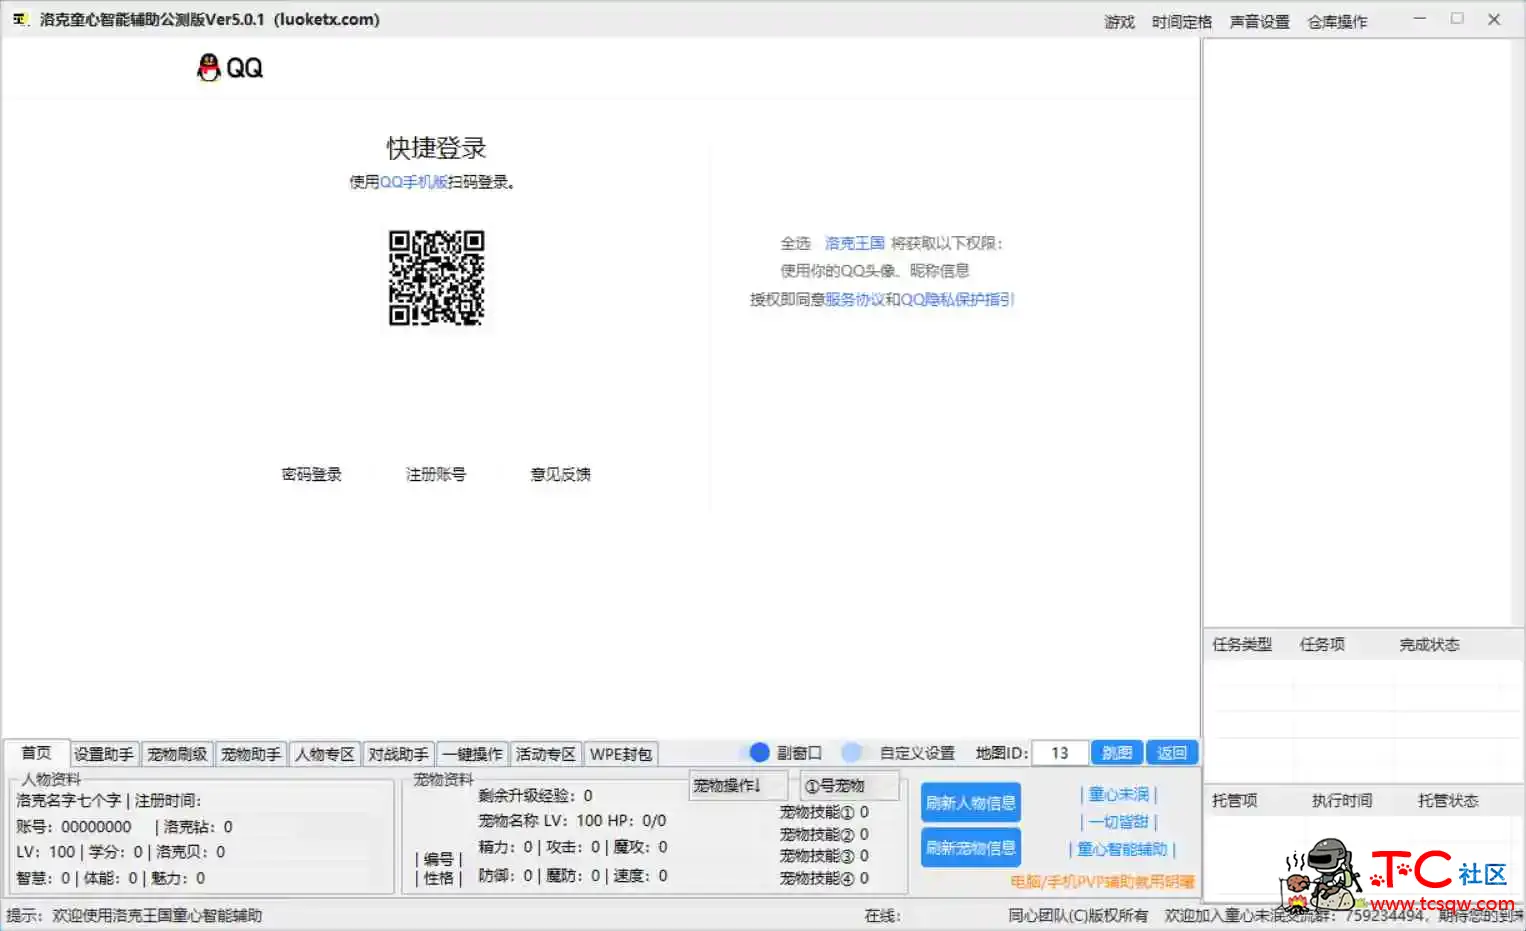Open the 服务协议 link
This screenshot has height=931, width=1526.
(x=855, y=299)
